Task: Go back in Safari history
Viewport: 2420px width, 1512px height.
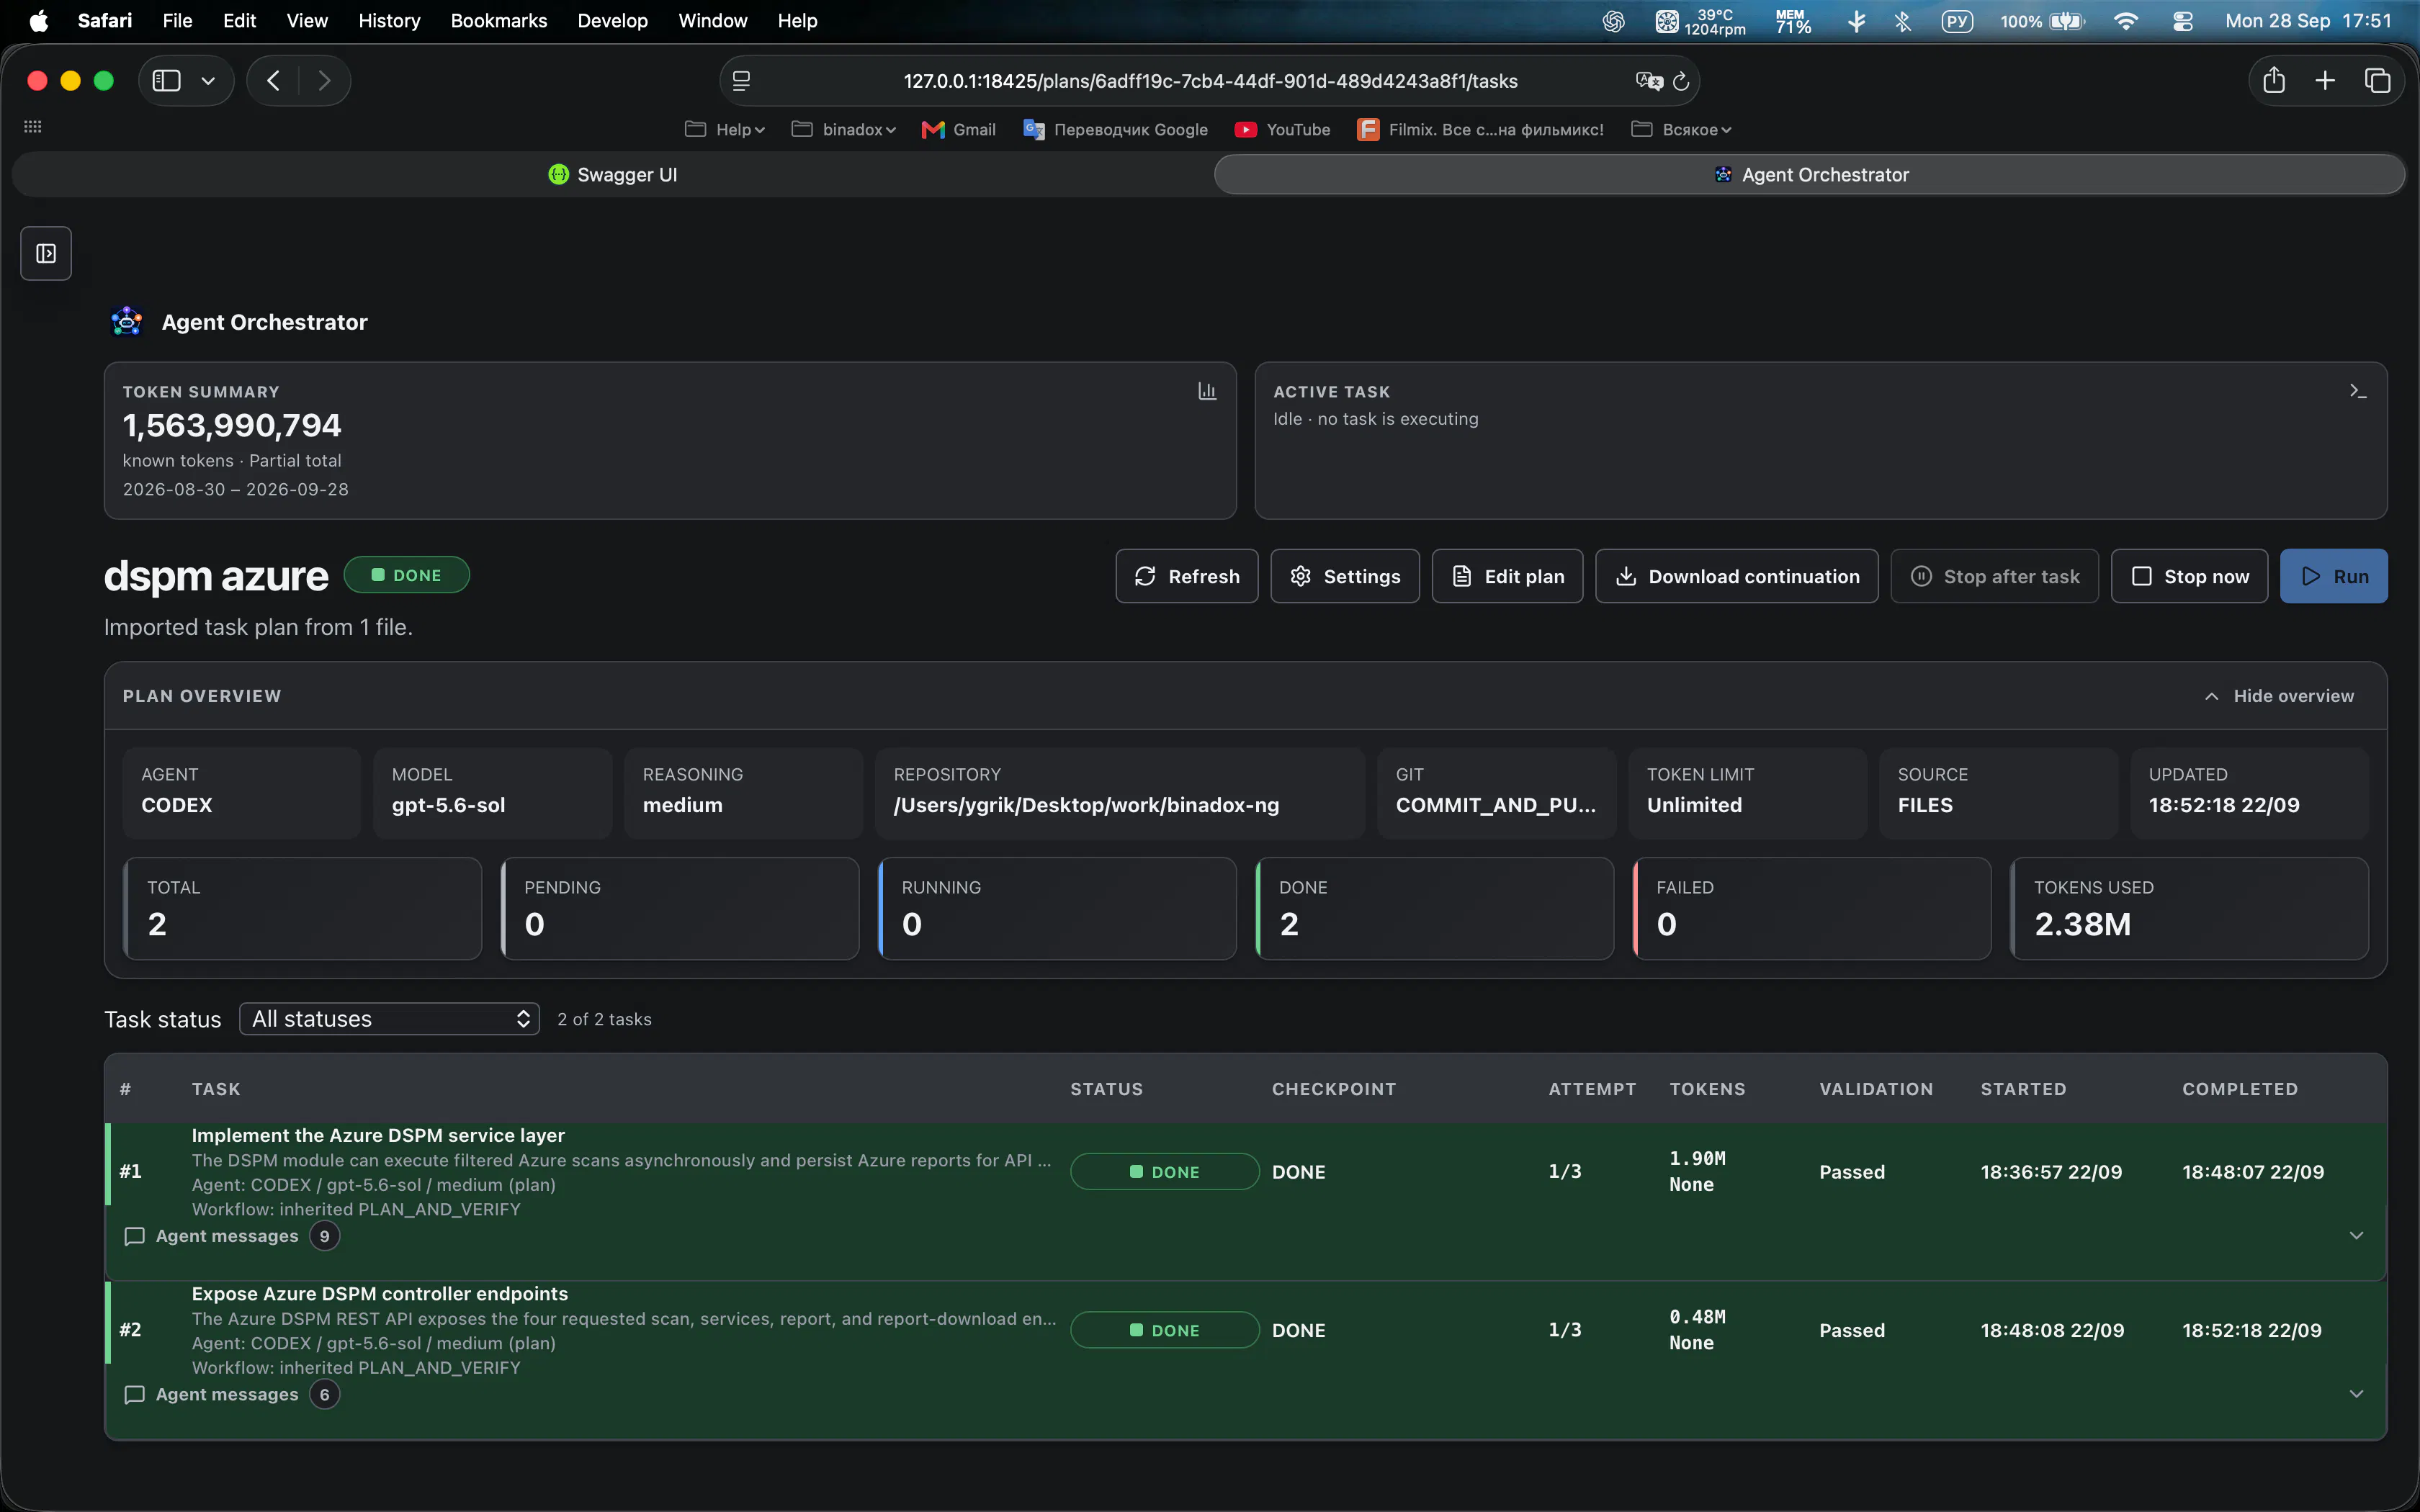Action: tap(273, 81)
